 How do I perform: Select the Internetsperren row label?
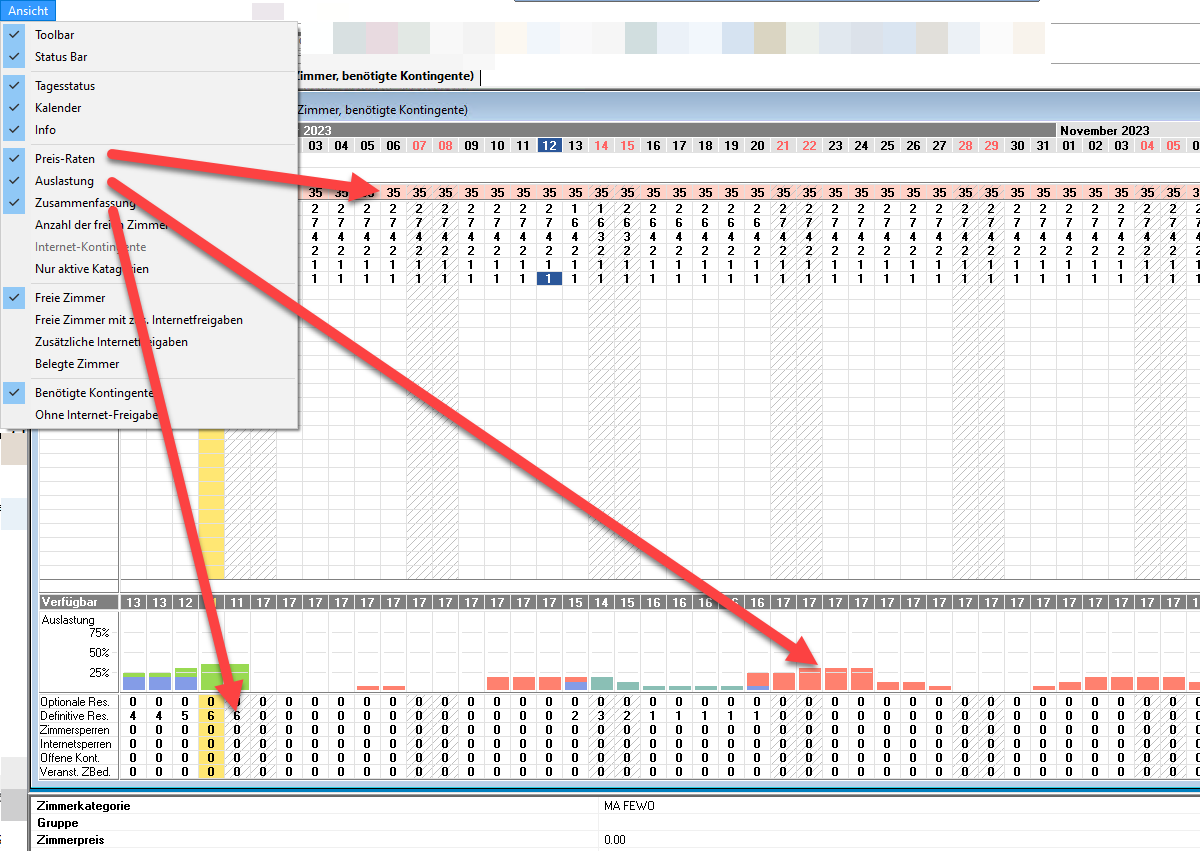point(75,744)
